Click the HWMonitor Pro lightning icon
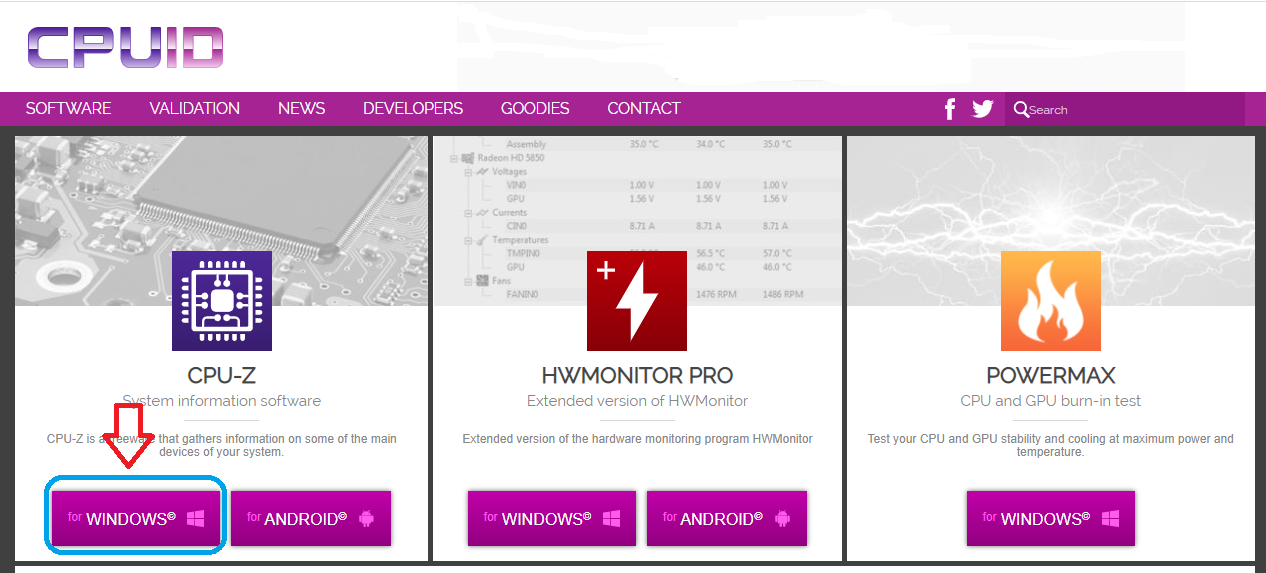Screen dimensions: 1266x573 637,300
